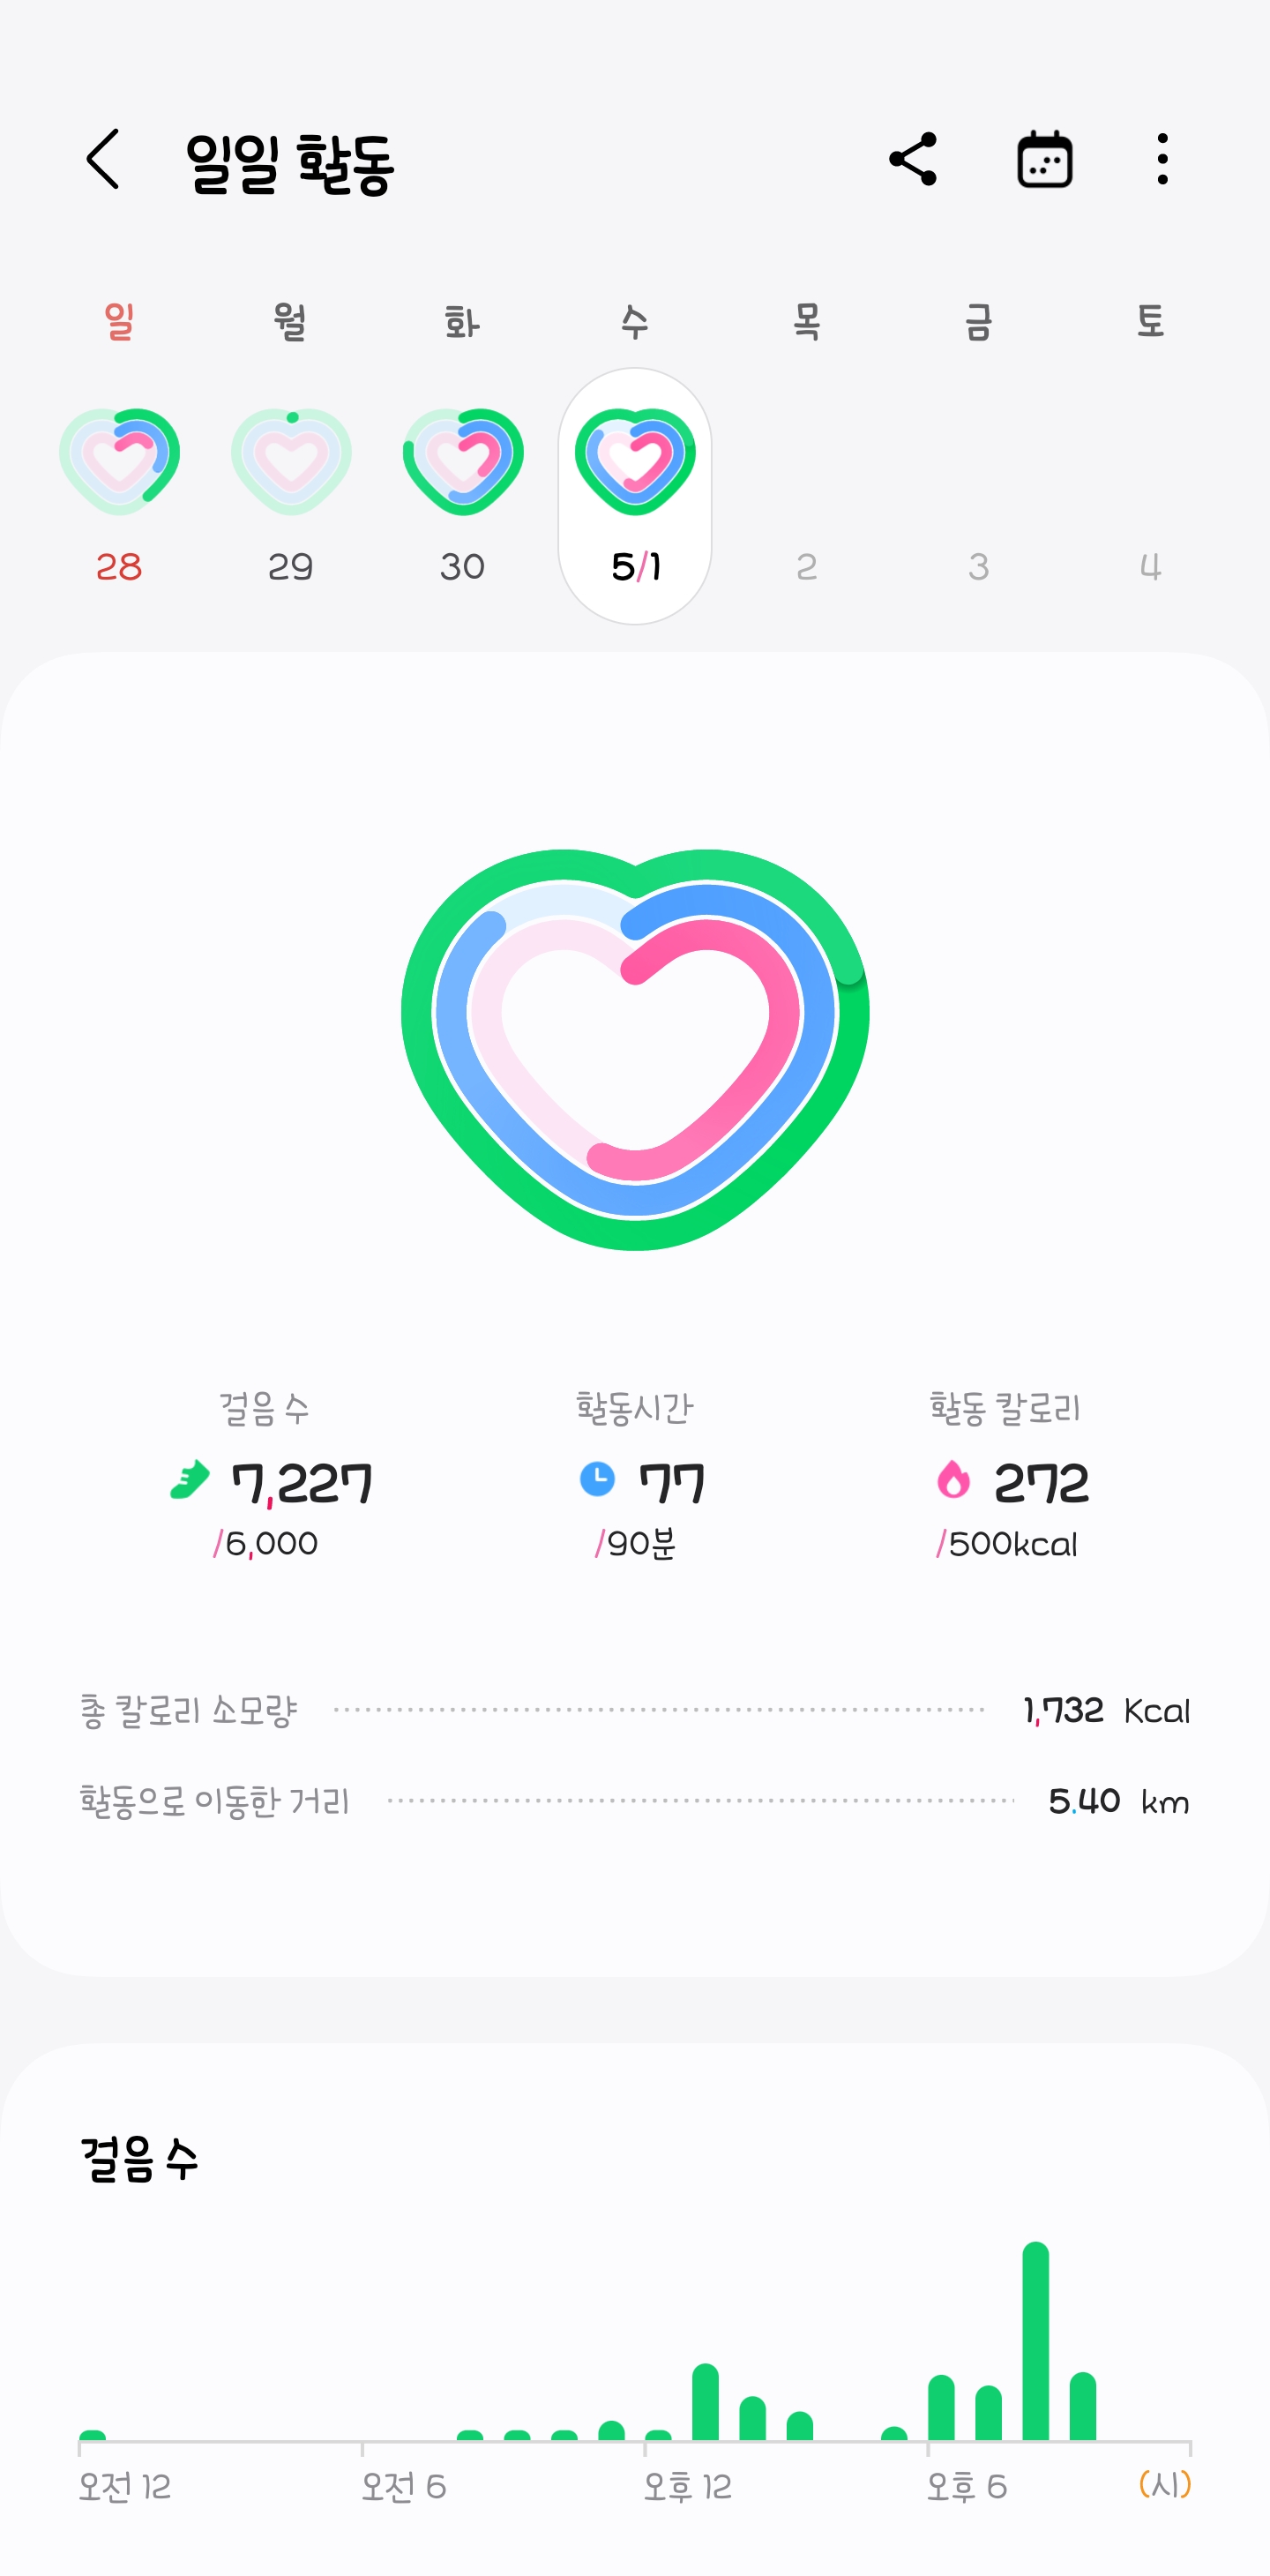The image size is (1270, 2576).
Task: Tap the tallest bar in steps chart
Action: [1035, 2340]
